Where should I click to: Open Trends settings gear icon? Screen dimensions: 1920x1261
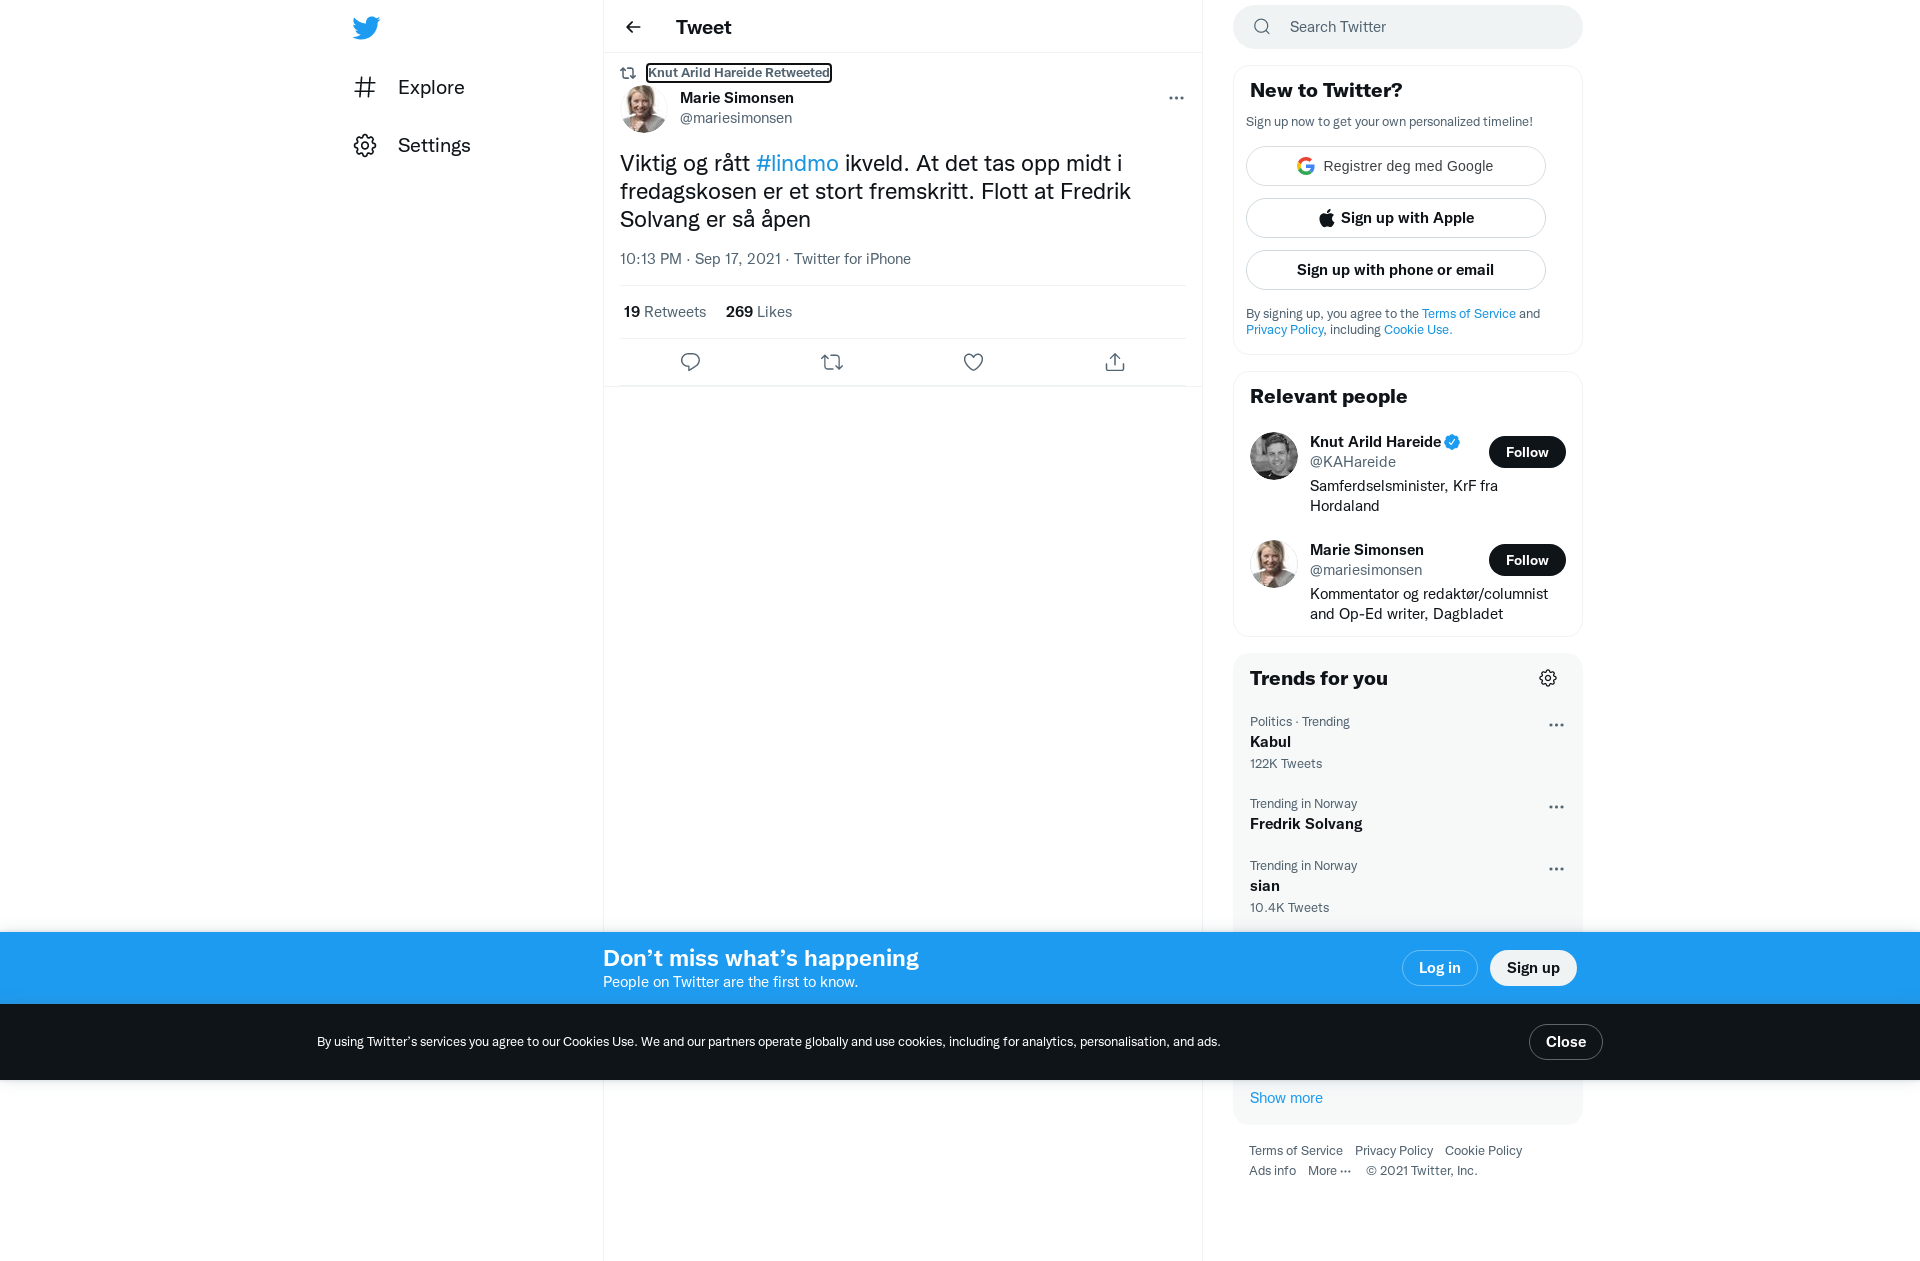[1548, 678]
